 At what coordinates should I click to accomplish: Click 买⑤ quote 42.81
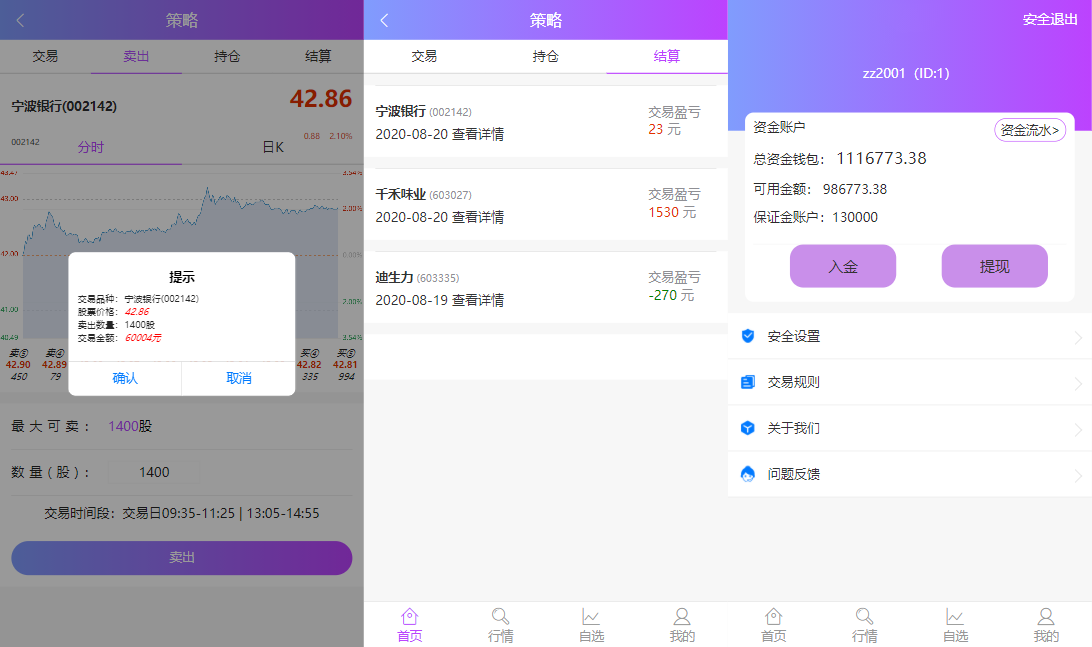click(345, 365)
